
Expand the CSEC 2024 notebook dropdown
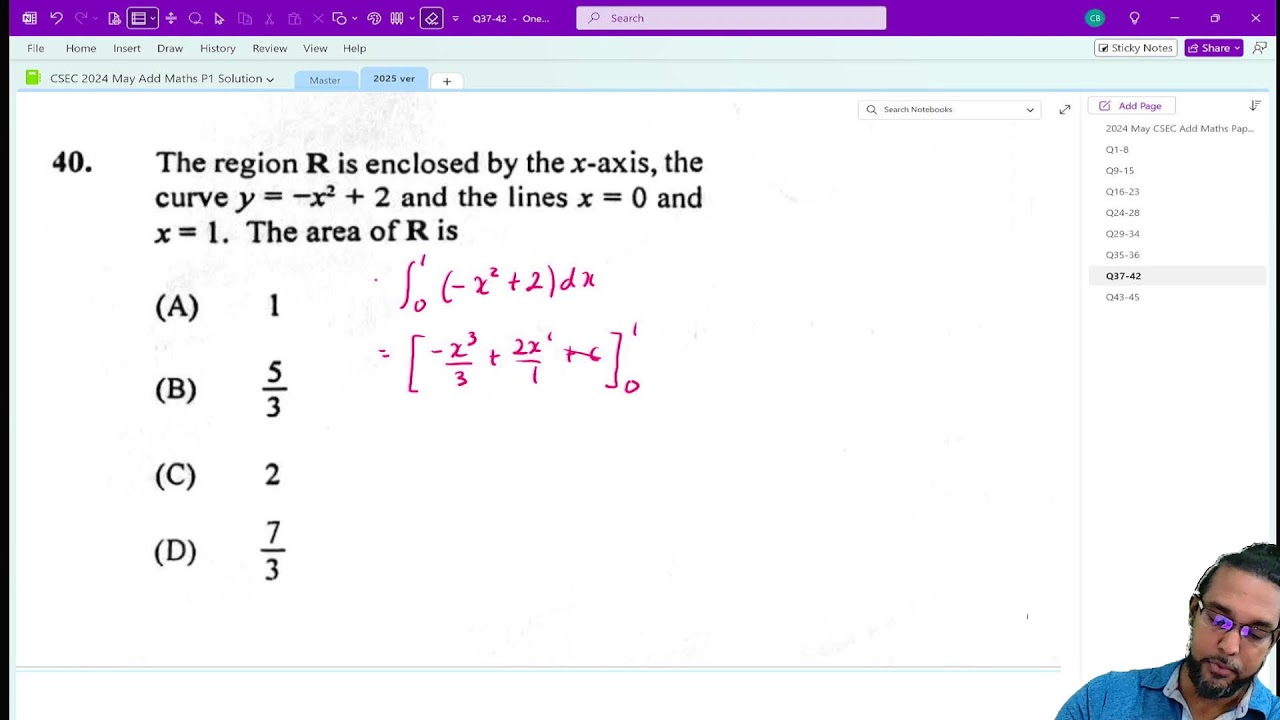[270, 79]
